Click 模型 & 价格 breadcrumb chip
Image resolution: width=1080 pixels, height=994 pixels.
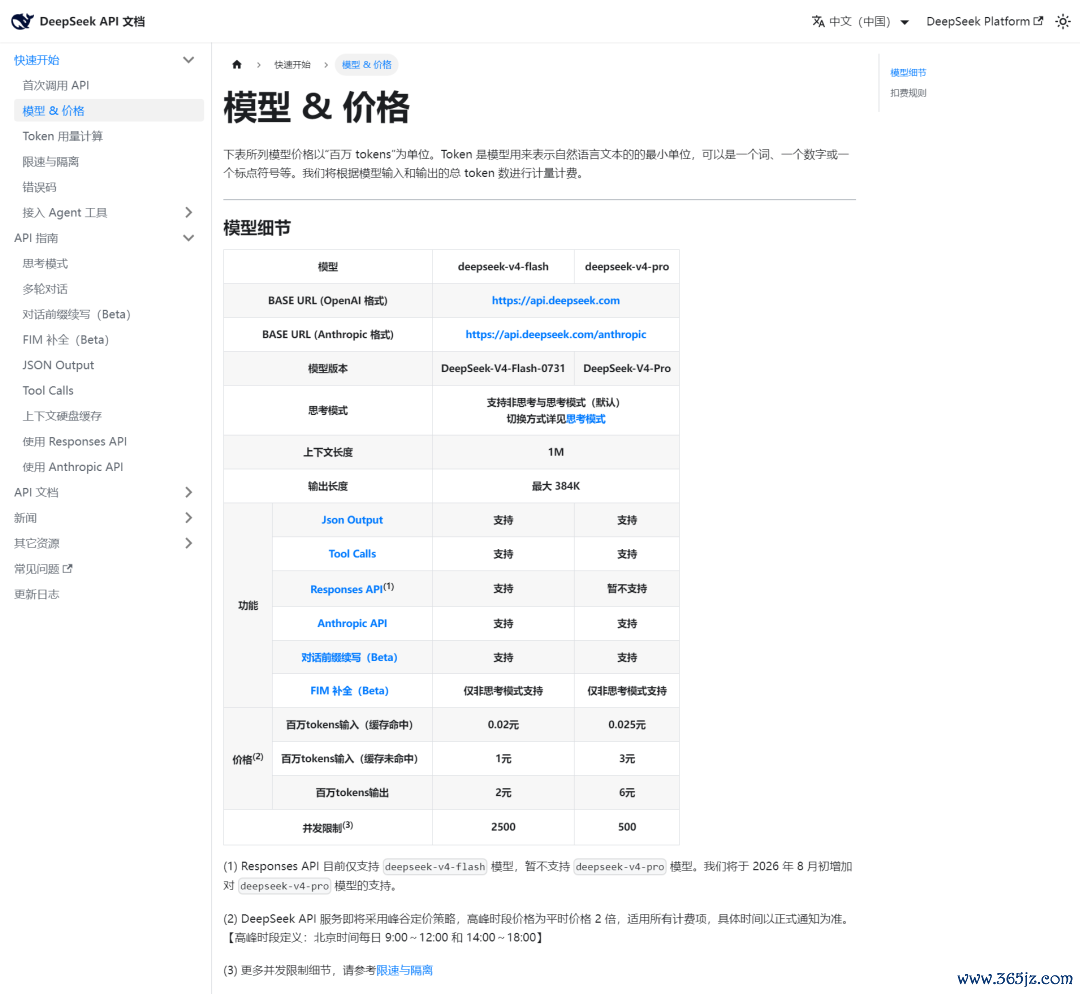(366, 65)
